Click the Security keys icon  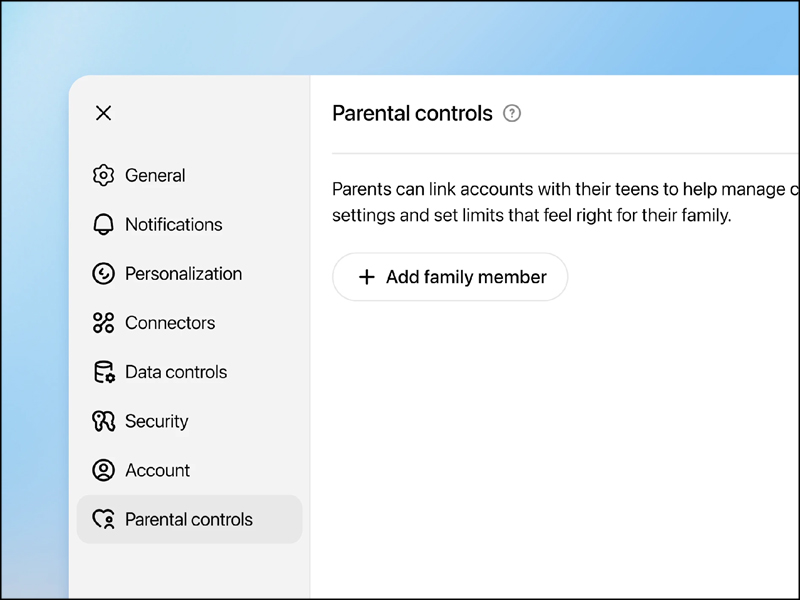pyautogui.click(x=103, y=421)
